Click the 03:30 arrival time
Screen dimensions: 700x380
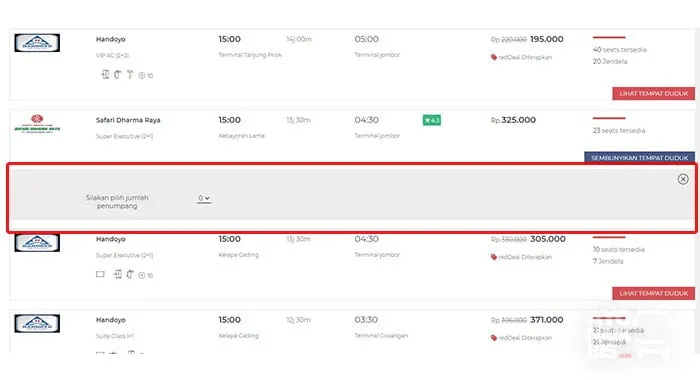(366, 320)
